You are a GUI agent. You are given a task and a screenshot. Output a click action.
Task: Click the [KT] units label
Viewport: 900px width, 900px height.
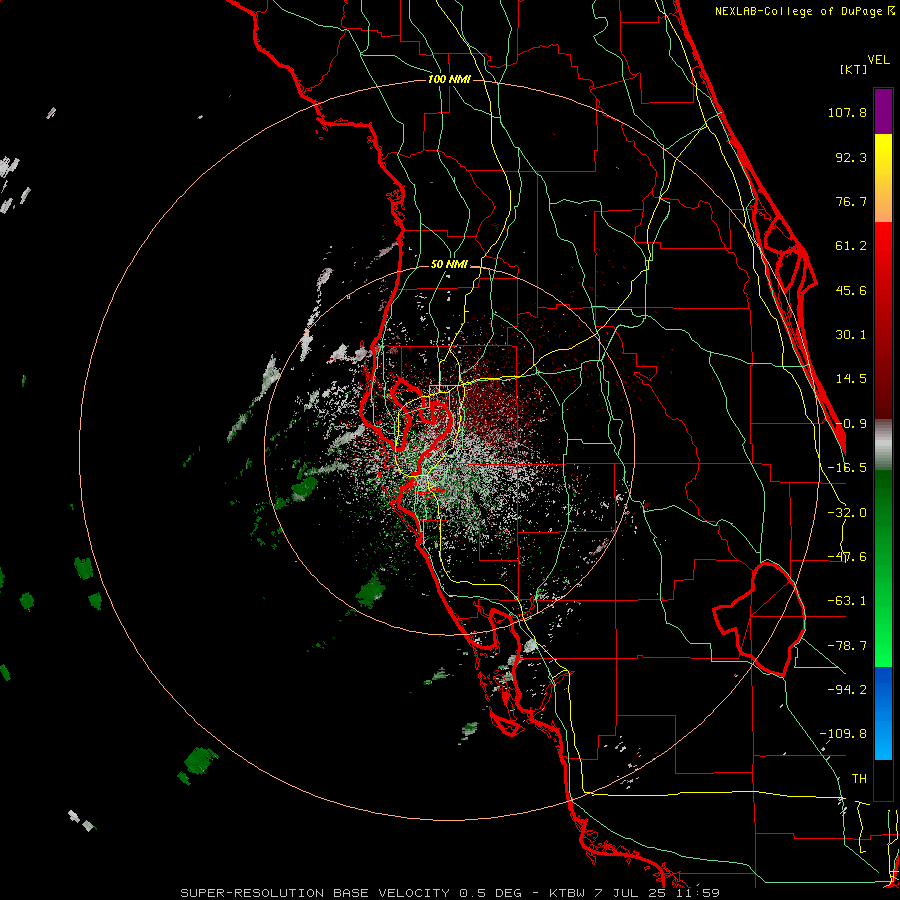click(854, 69)
